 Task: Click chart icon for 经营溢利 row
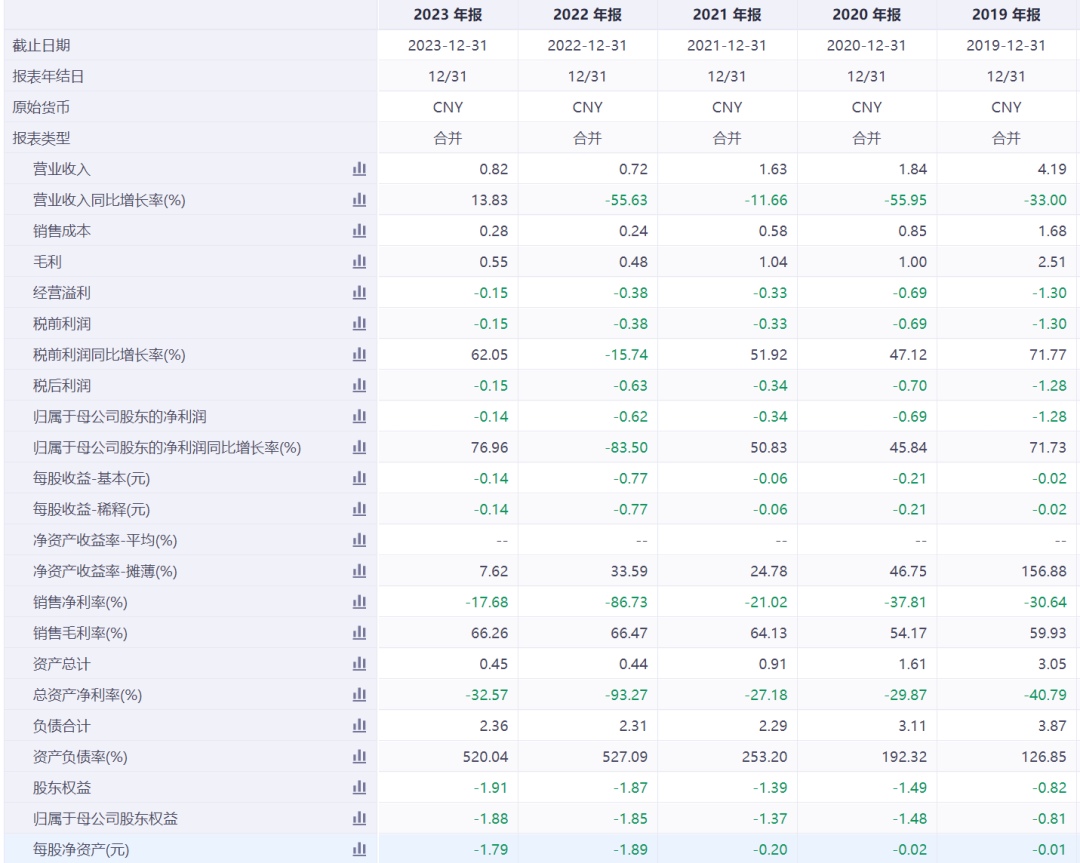pyautogui.click(x=359, y=293)
